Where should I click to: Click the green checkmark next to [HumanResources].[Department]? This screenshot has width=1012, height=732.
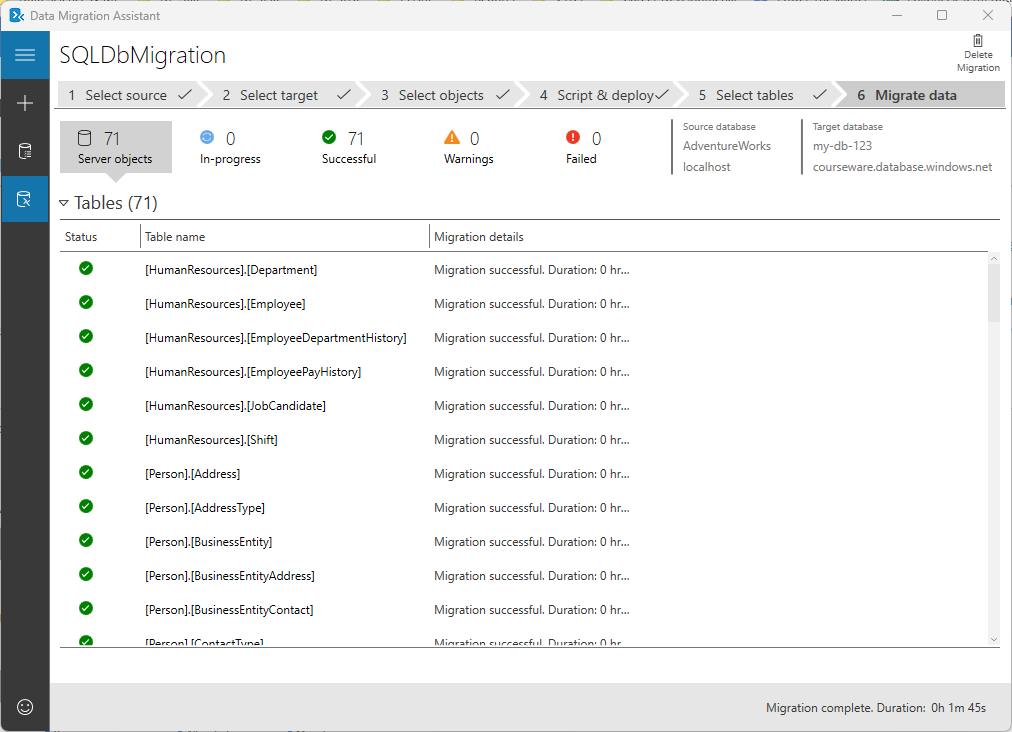(85, 268)
